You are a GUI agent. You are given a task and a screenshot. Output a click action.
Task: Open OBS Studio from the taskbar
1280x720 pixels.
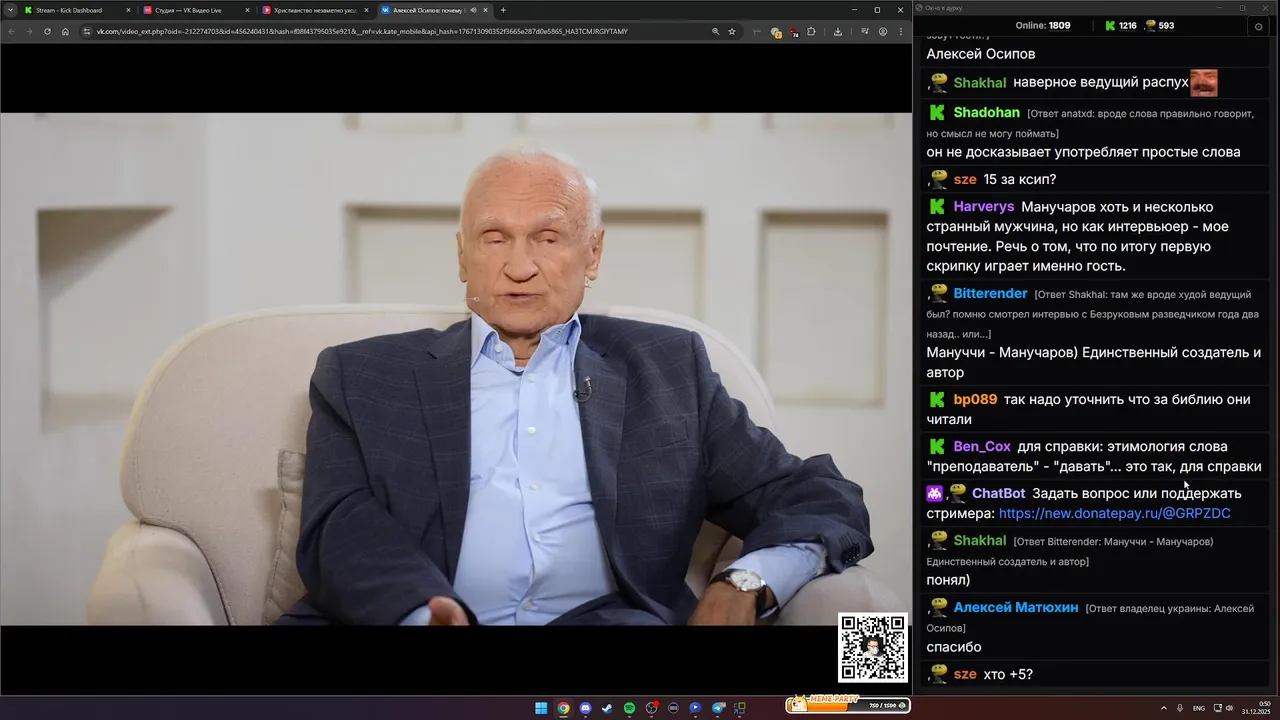coord(651,708)
